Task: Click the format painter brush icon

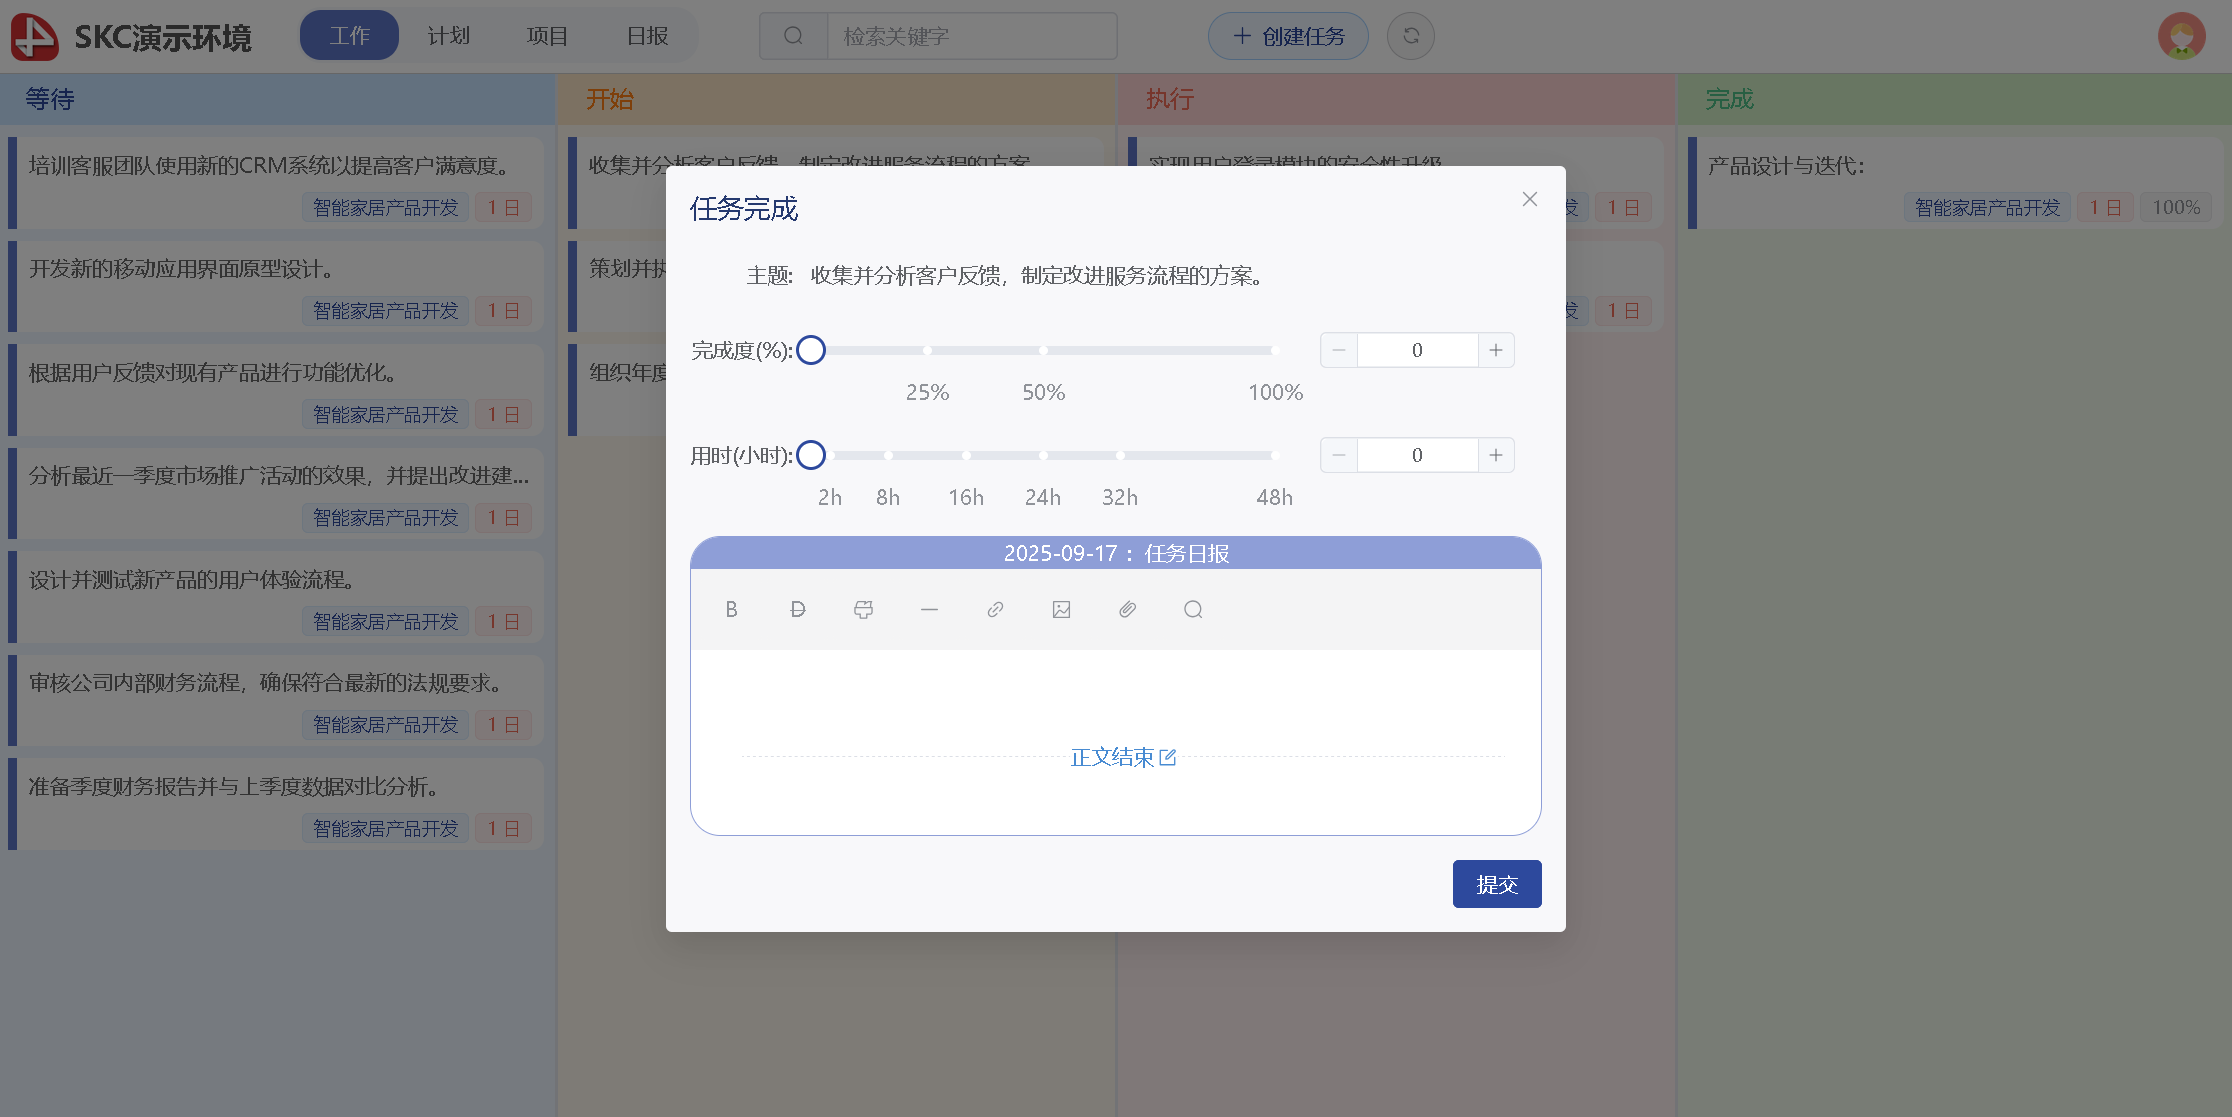Action: coord(863,609)
